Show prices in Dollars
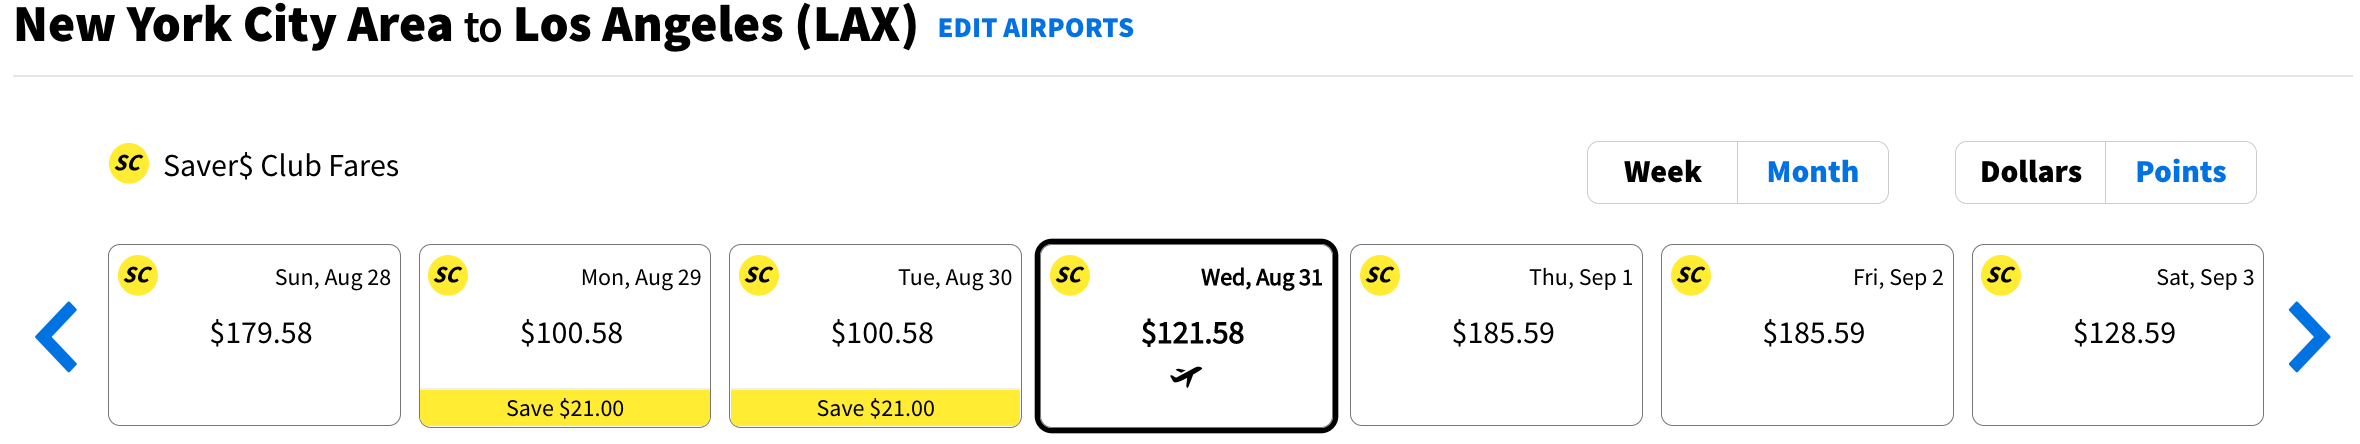Image resolution: width=2360 pixels, height=444 pixels. (2031, 172)
